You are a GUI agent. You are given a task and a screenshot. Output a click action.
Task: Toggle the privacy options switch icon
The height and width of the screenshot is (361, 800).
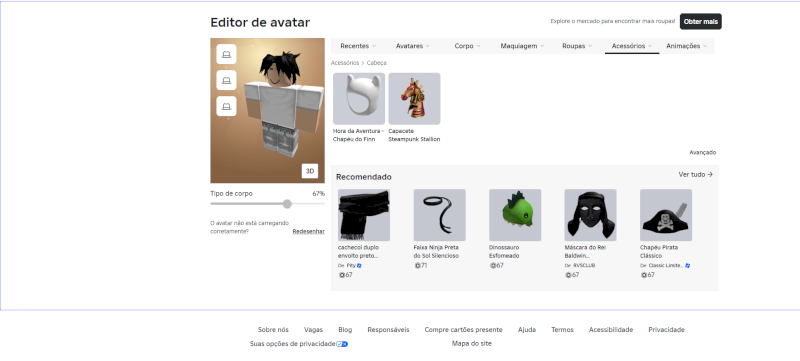pyautogui.click(x=342, y=344)
